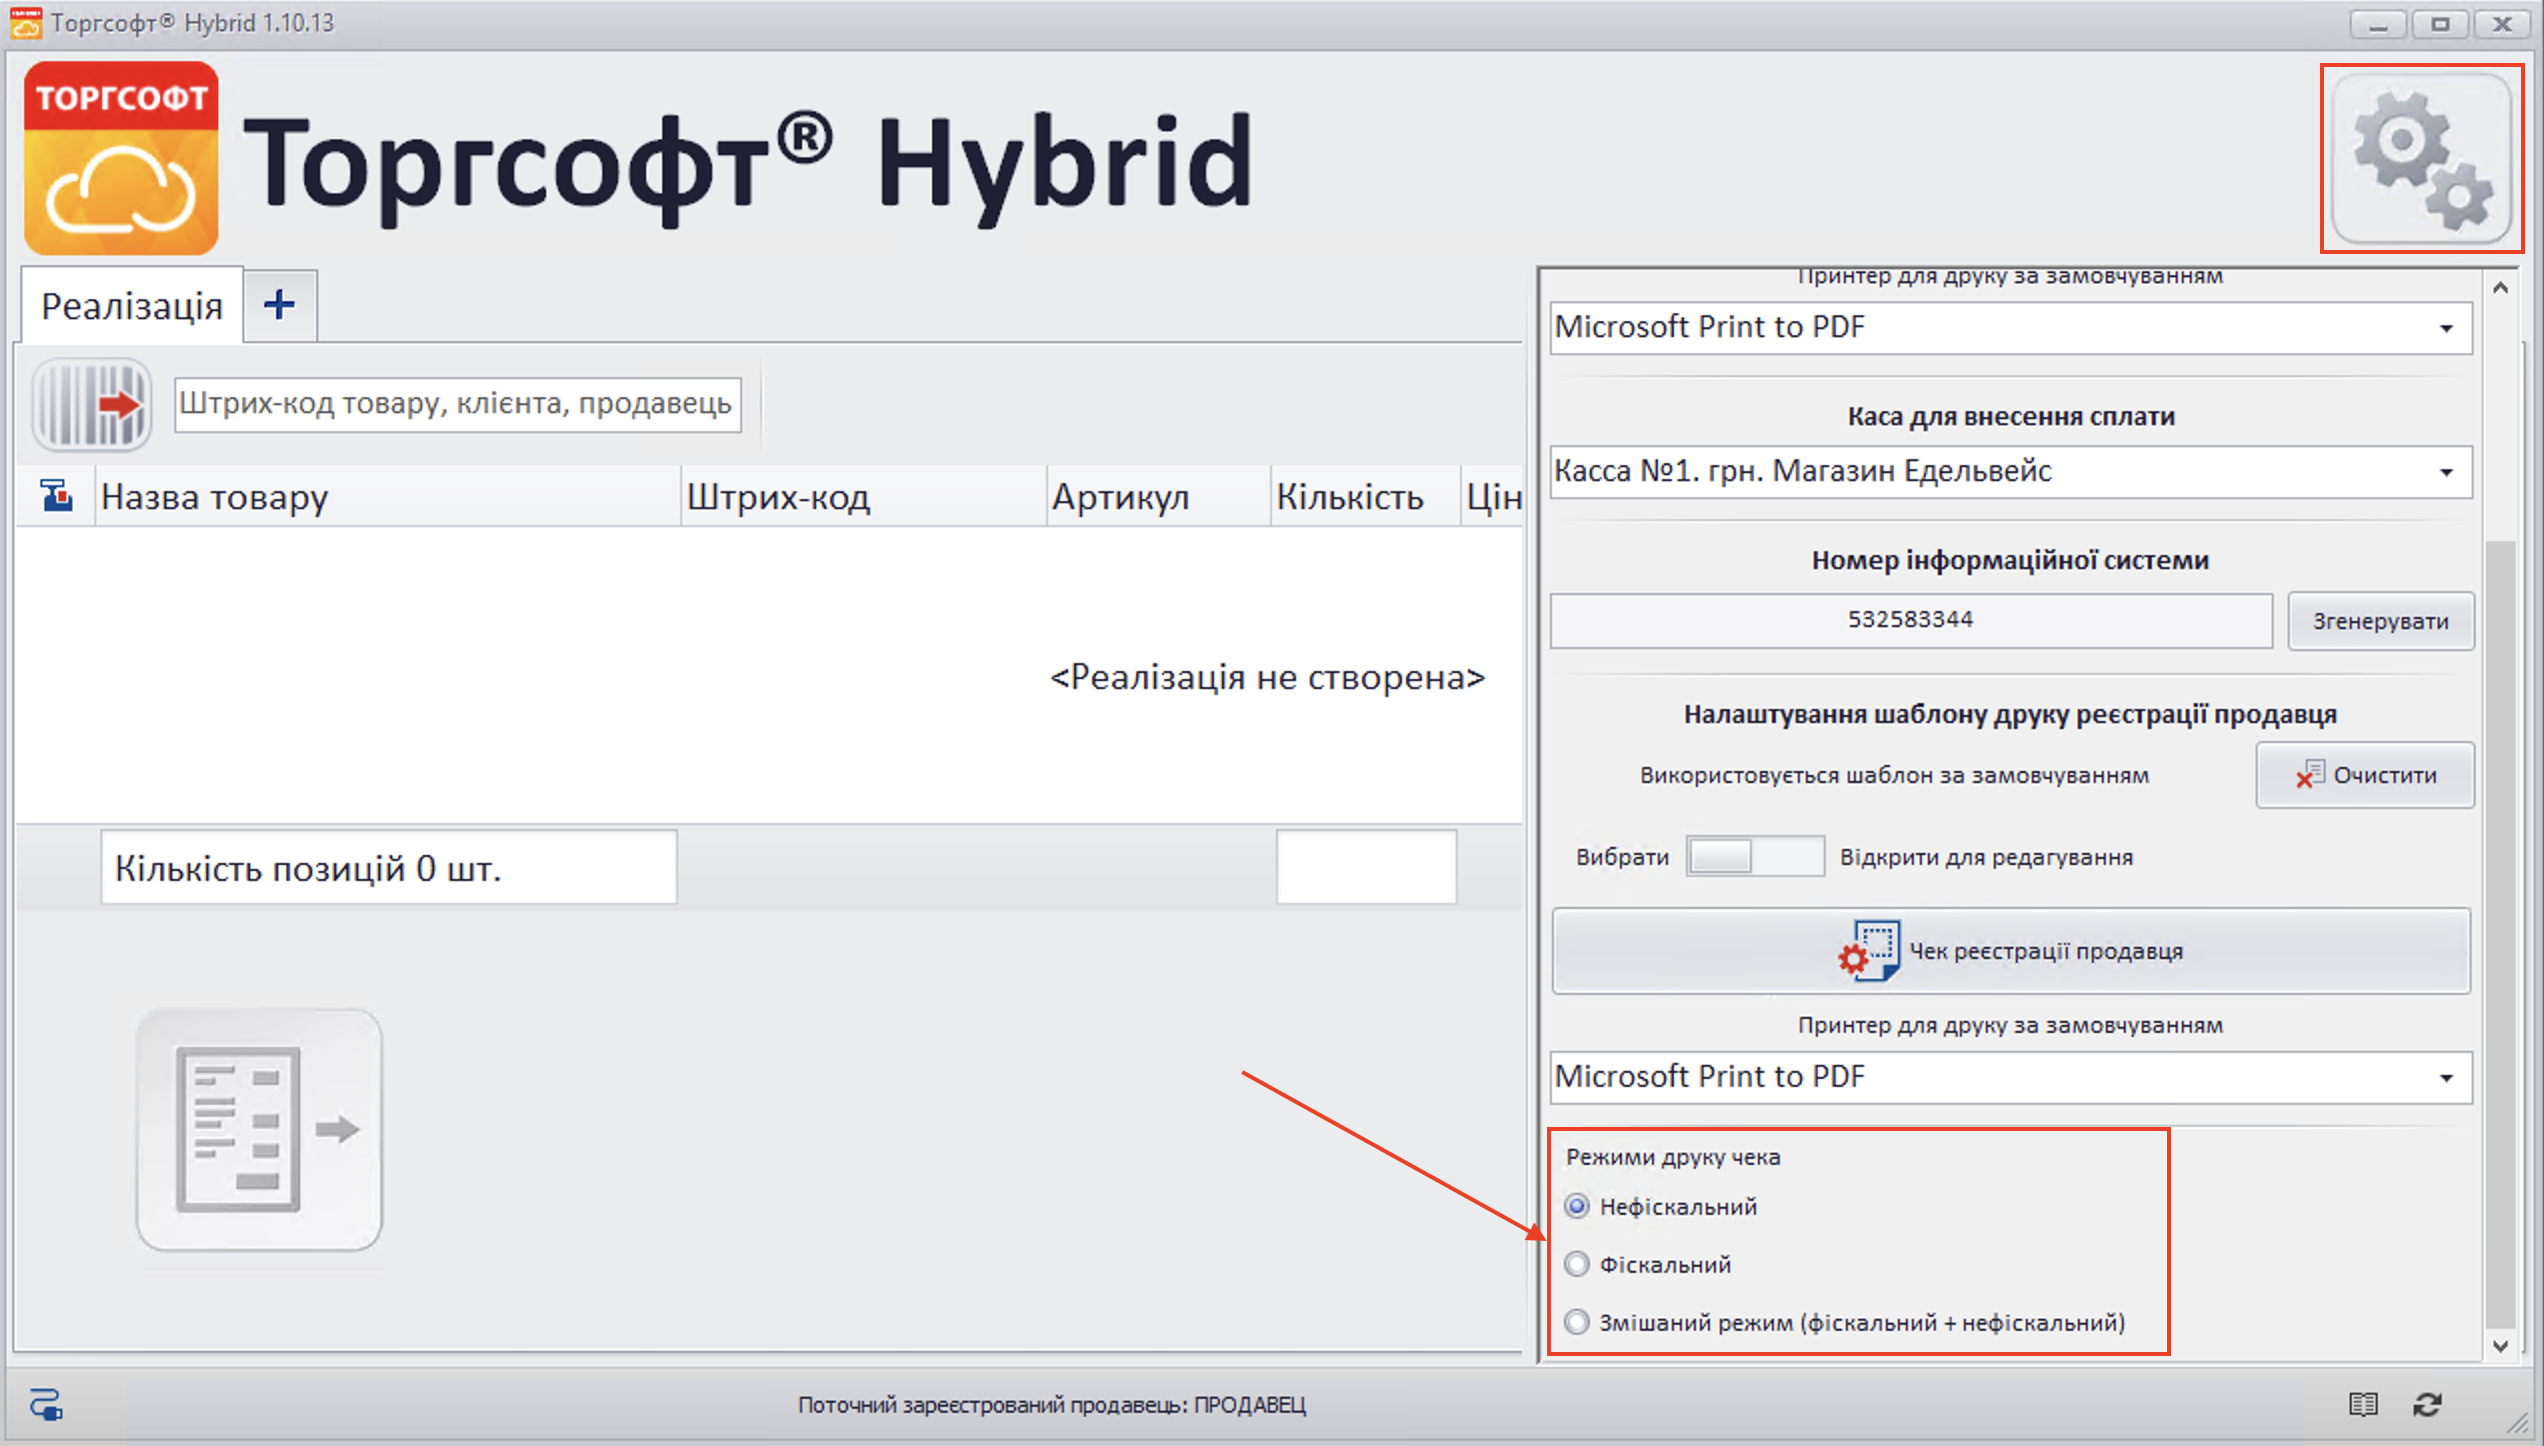The width and height of the screenshot is (2544, 1446).
Task: Click the receipt document arrow icon
Action: (260, 1130)
